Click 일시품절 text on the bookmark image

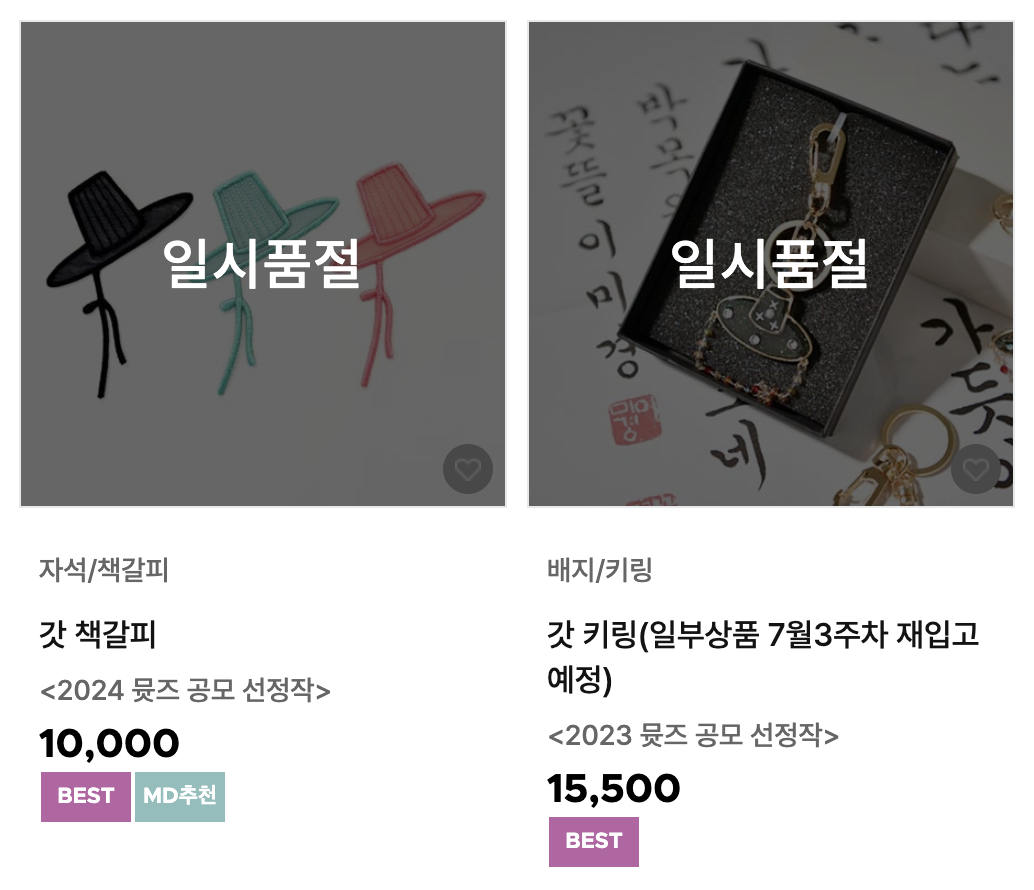(x=261, y=264)
